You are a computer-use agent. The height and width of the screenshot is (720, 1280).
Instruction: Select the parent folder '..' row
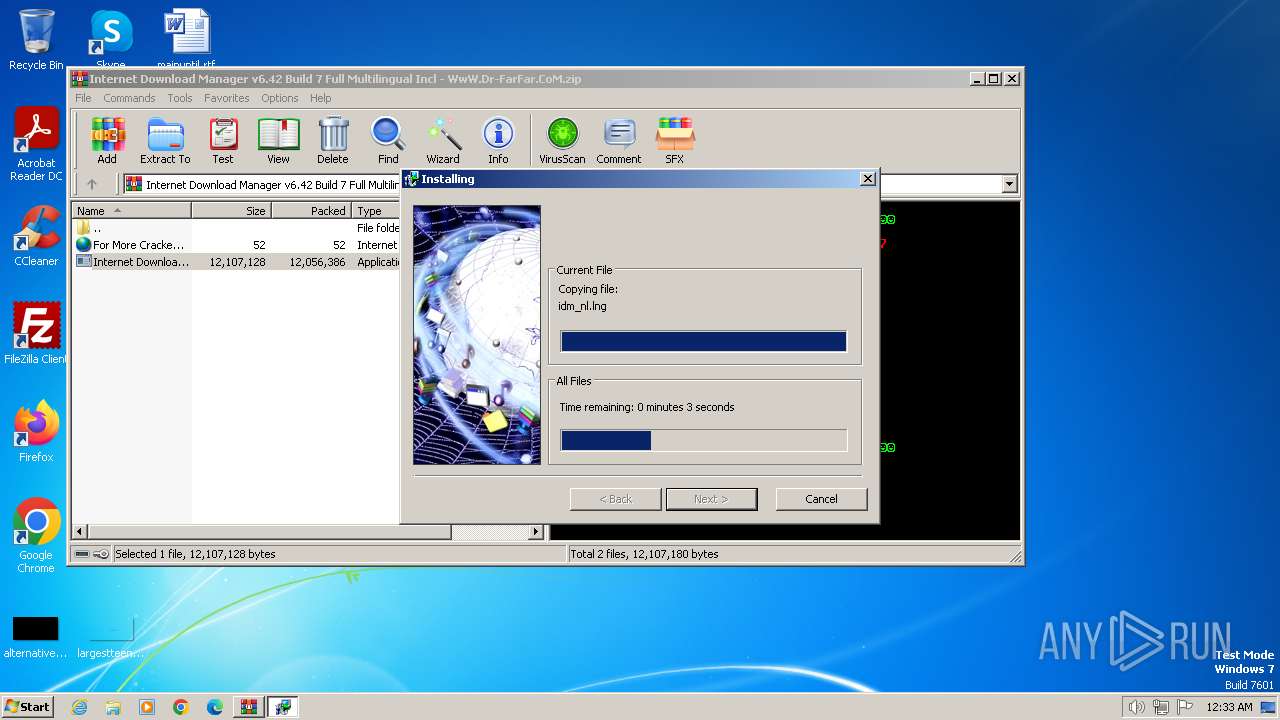tap(236, 228)
